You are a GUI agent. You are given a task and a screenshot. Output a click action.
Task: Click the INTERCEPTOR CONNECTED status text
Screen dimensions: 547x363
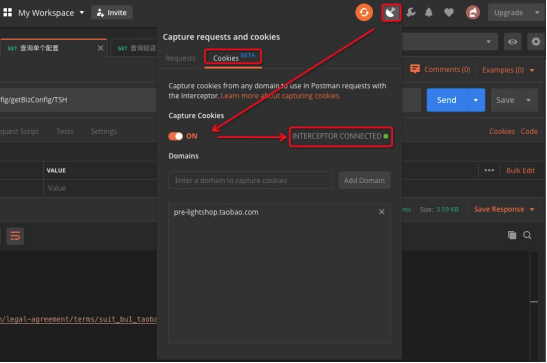click(x=337, y=136)
